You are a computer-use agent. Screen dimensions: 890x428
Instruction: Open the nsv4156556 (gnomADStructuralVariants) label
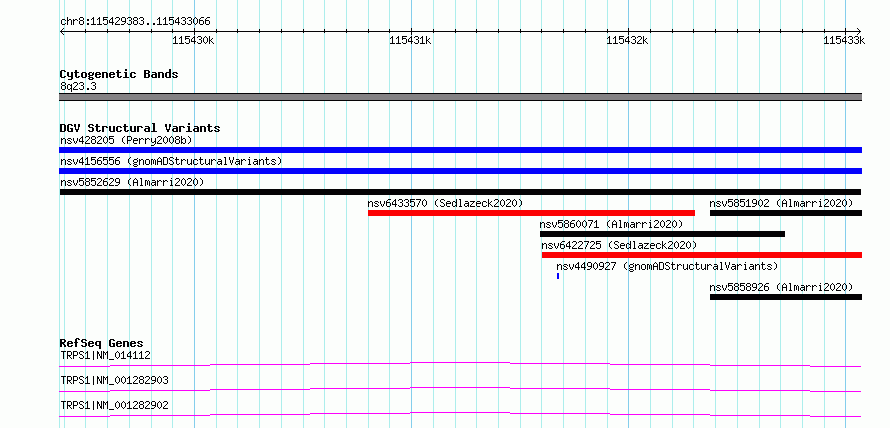(x=171, y=161)
